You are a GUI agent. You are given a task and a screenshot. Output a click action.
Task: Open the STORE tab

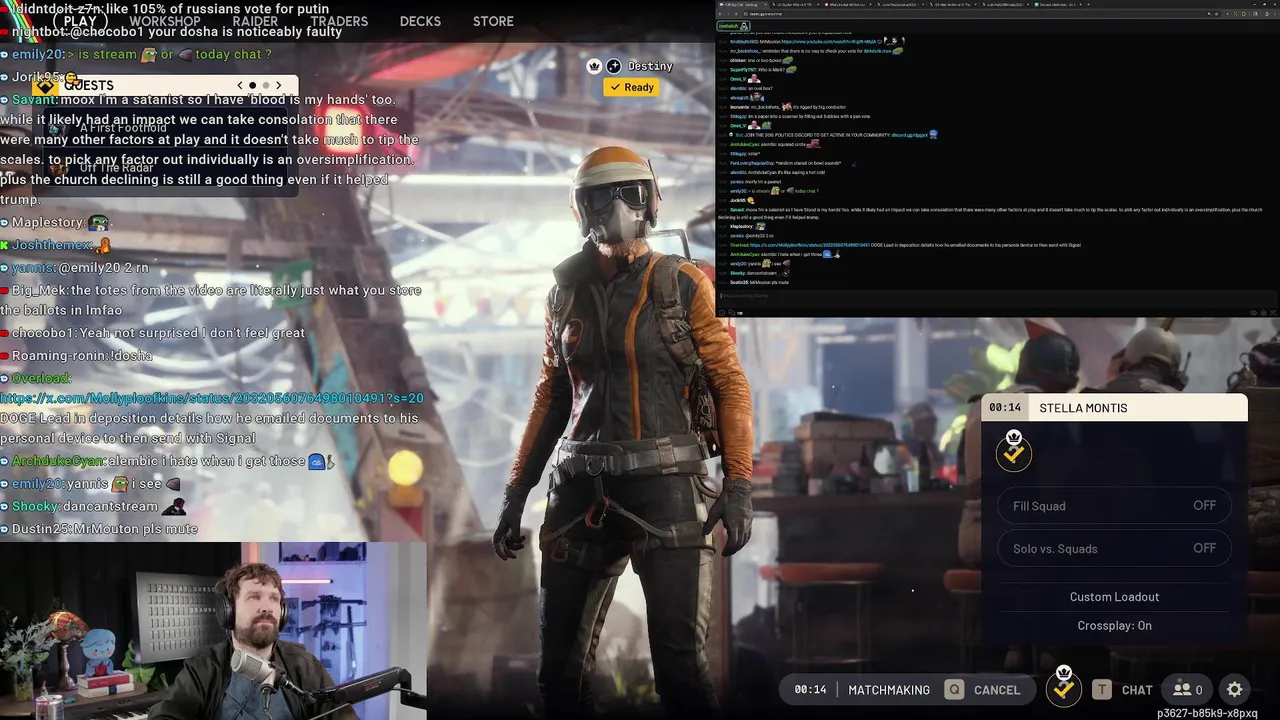(x=493, y=21)
